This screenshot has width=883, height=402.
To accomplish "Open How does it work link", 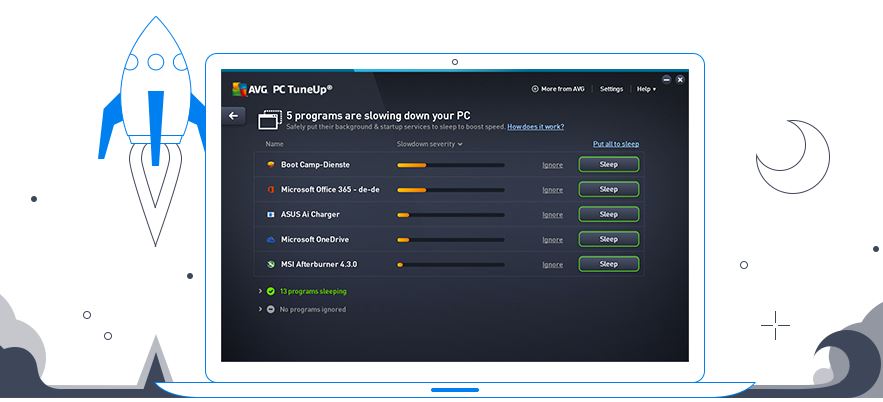I will coord(536,127).
